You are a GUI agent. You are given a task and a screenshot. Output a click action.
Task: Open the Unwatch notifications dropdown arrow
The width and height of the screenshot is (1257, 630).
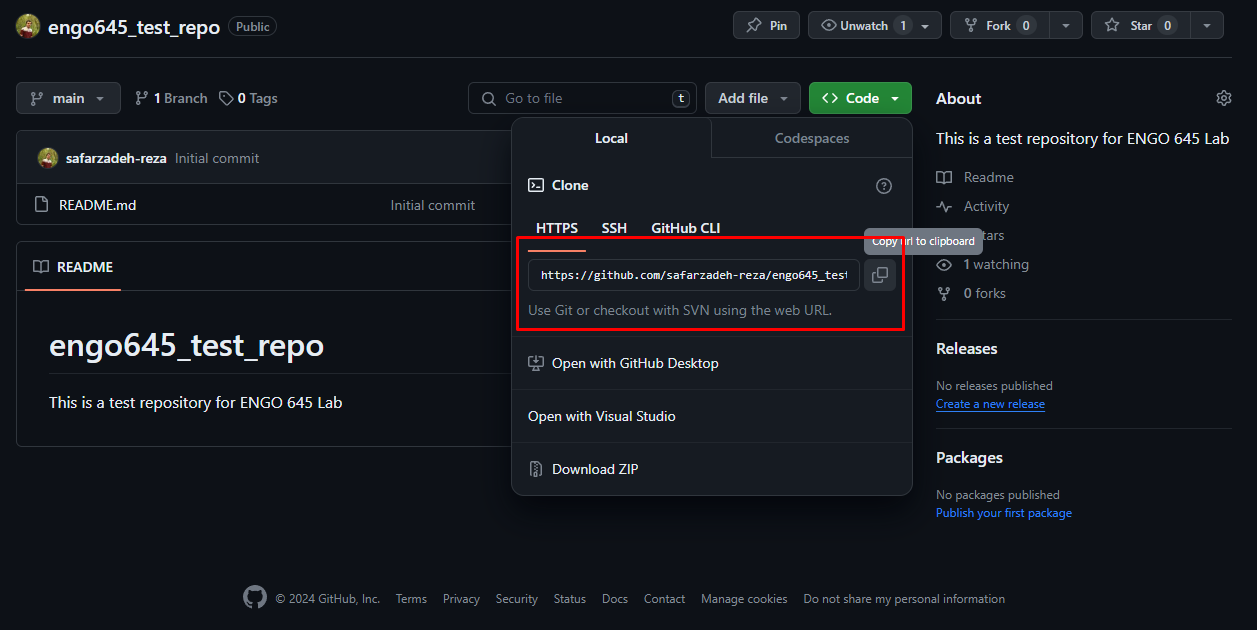coord(926,26)
